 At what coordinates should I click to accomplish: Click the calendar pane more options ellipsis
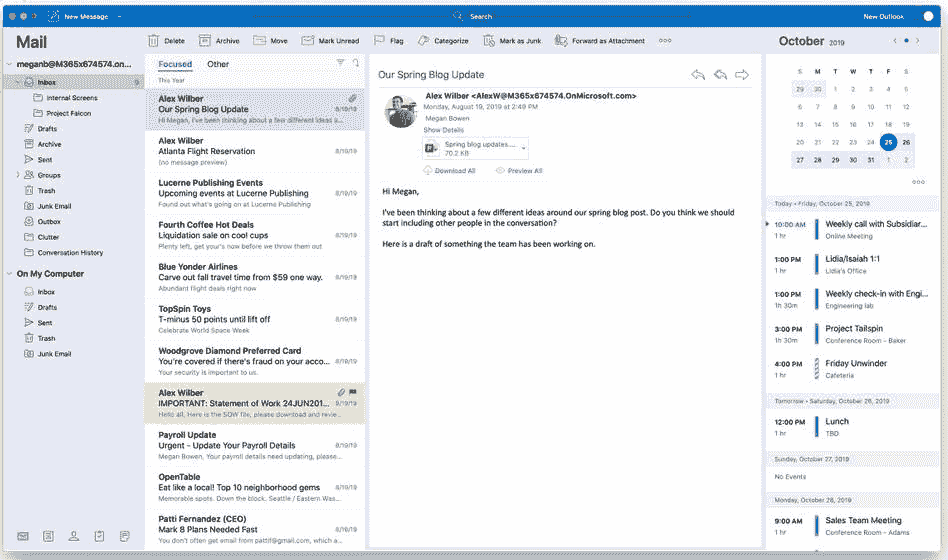click(918, 182)
